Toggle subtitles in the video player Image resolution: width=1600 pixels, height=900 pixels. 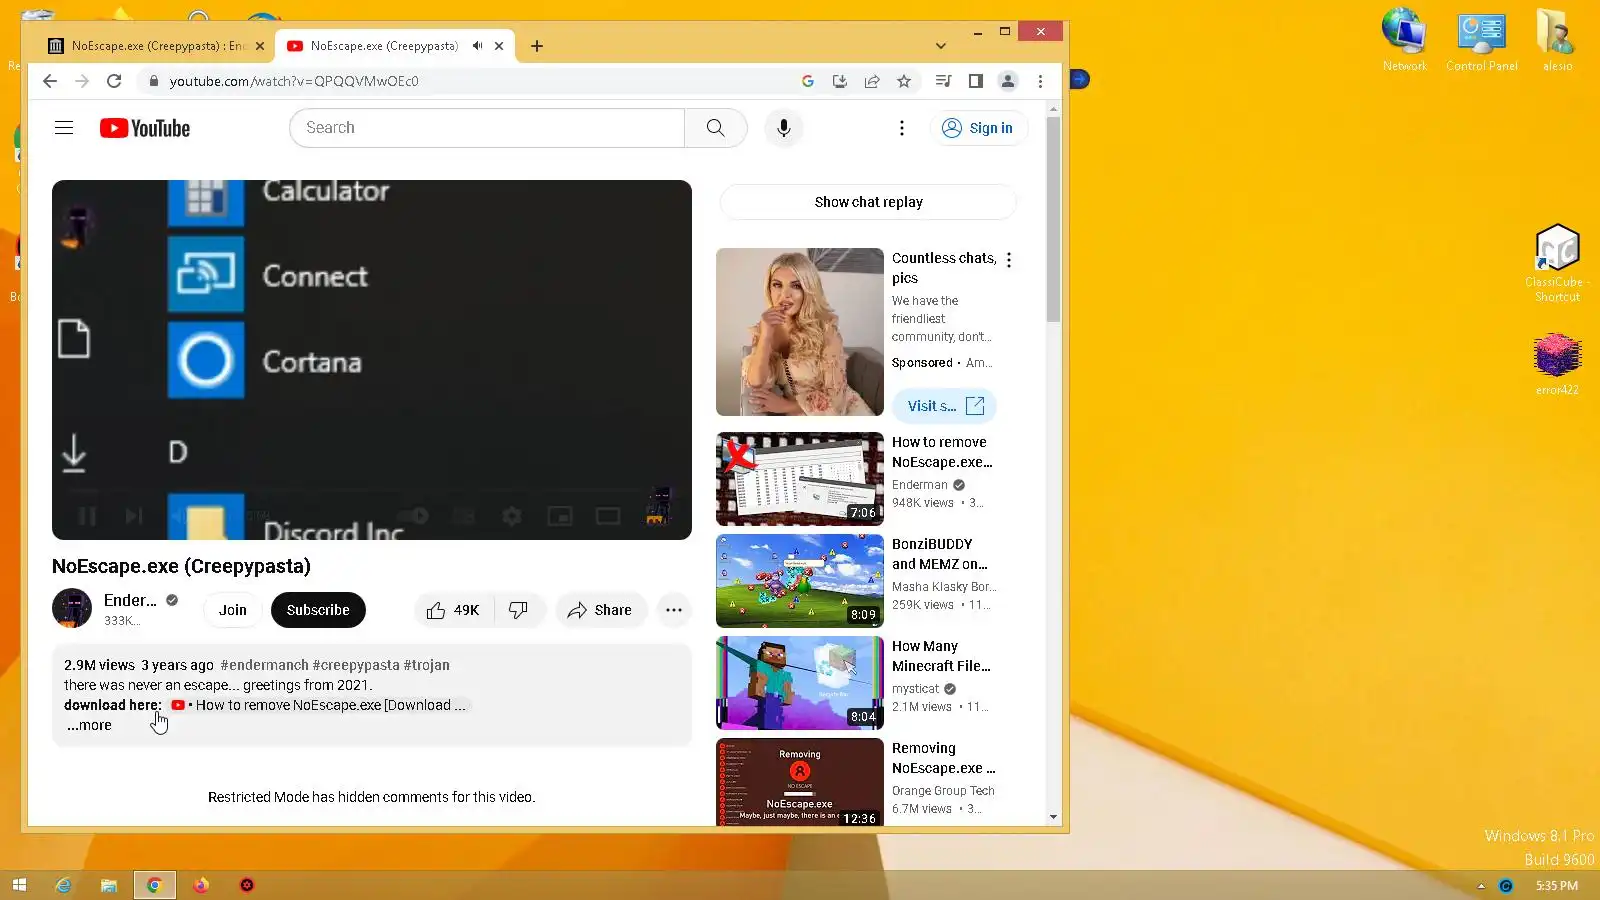tap(464, 516)
